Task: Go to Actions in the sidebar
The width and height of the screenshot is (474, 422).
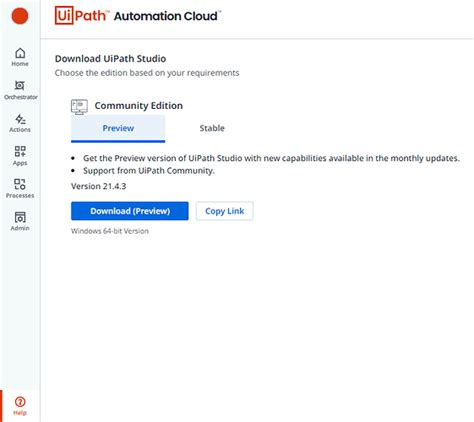Action: [20, 123]
